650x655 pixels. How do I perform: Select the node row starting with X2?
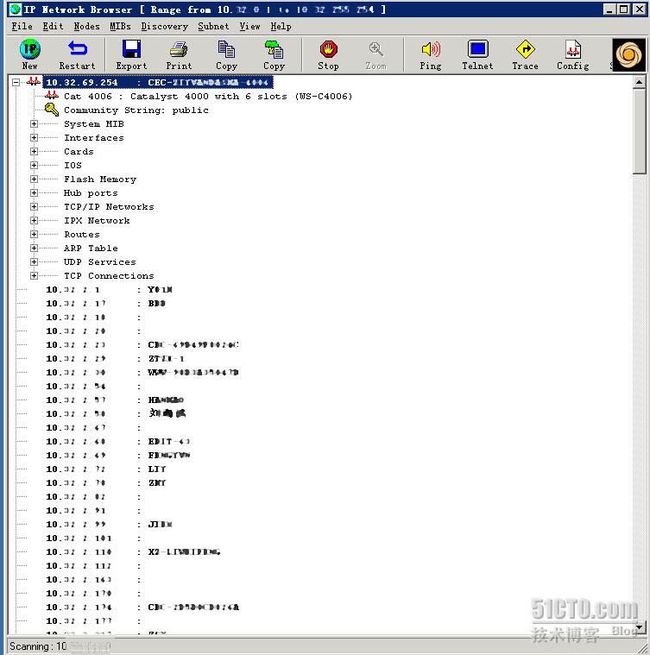[x=133, y=551]
